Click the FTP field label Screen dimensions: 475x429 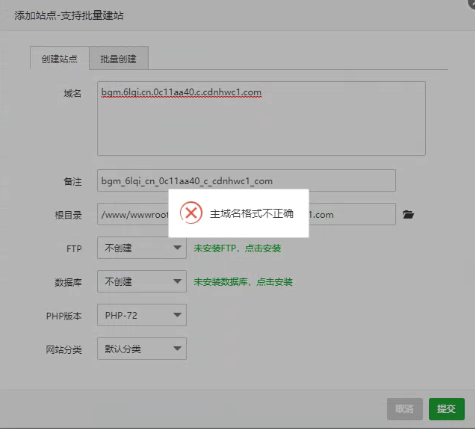pos(74,249)
